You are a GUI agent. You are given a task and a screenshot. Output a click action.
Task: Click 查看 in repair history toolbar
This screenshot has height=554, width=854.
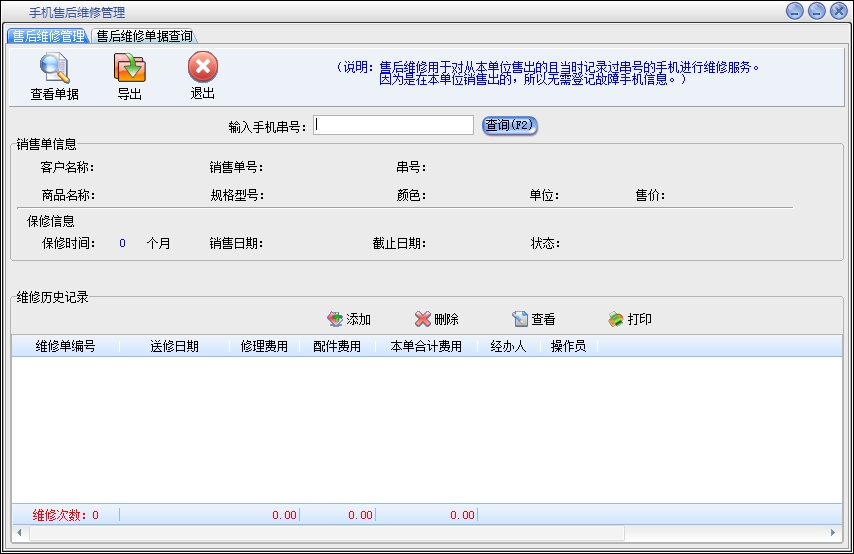pos(534,319)
